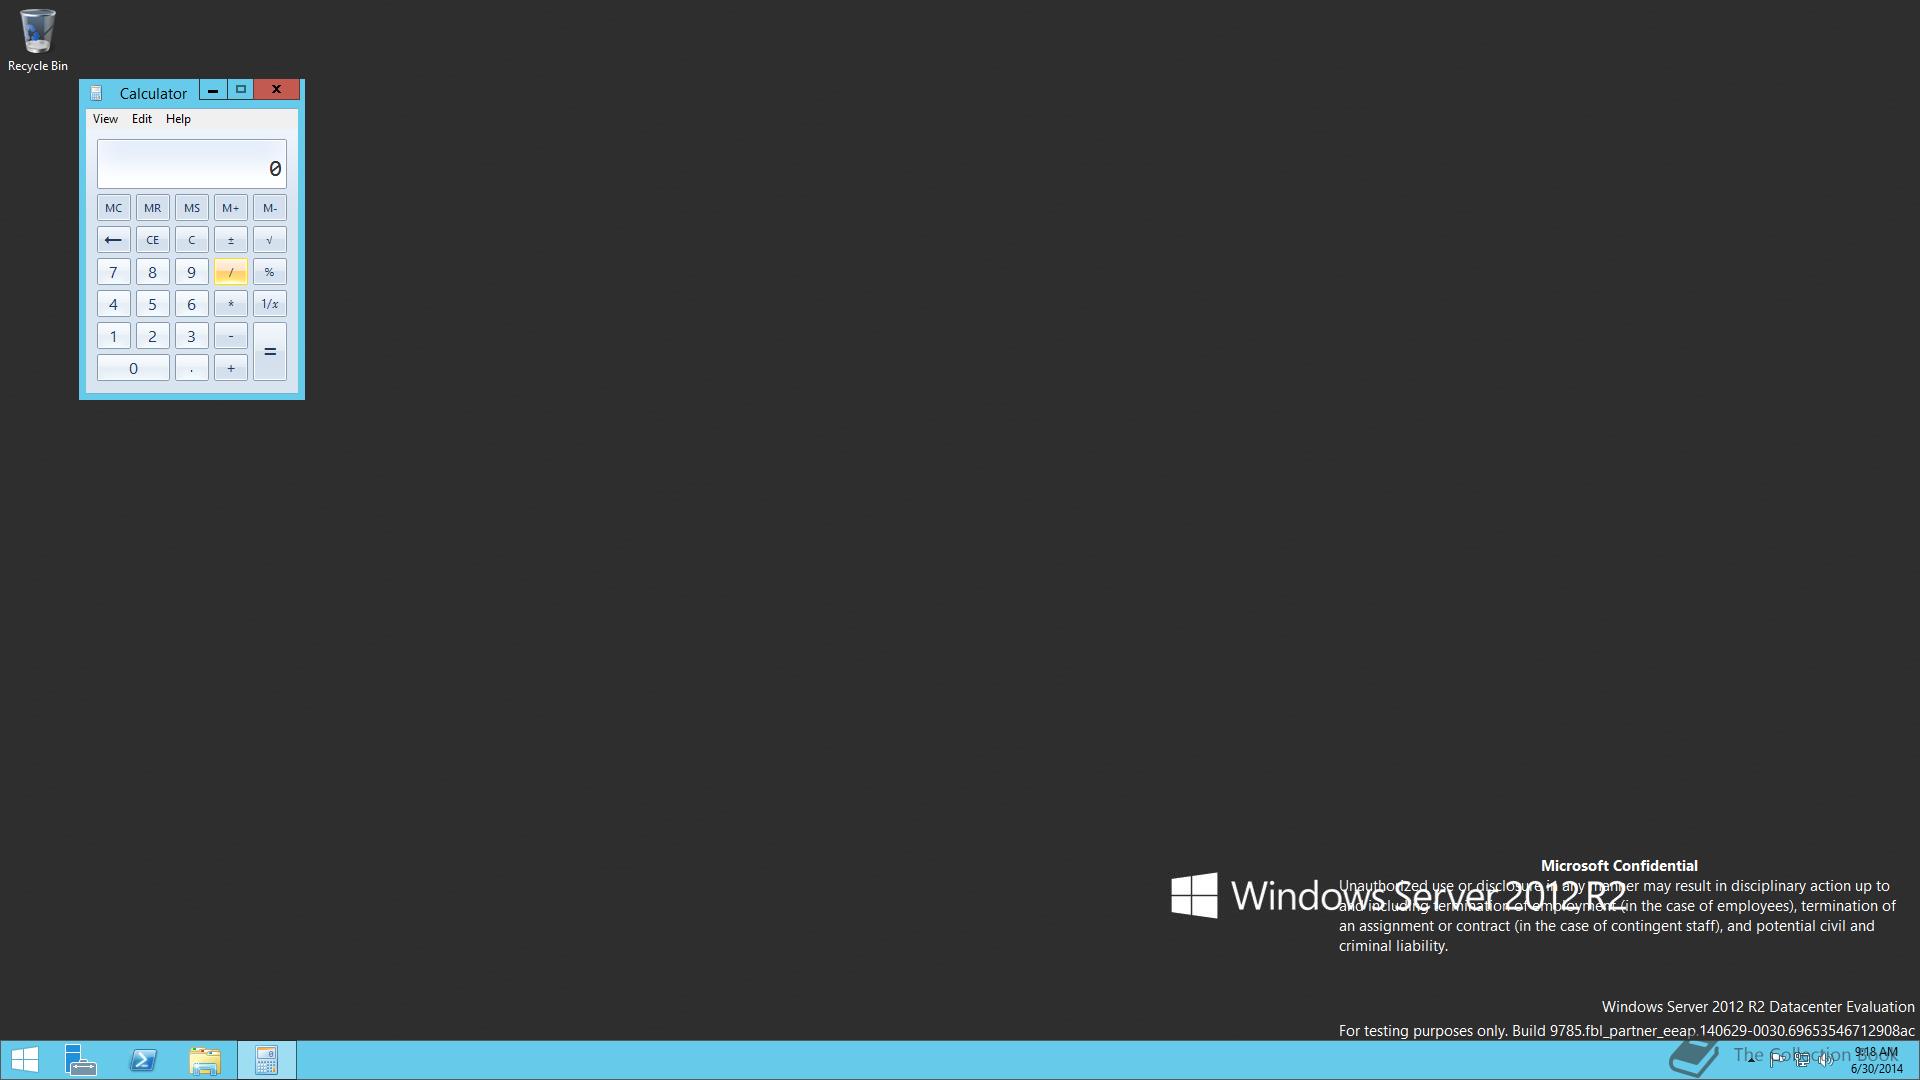Click digit 6 on the keypad
The width and height of the screenshot is (1920, 1080).
pos(191,304)
